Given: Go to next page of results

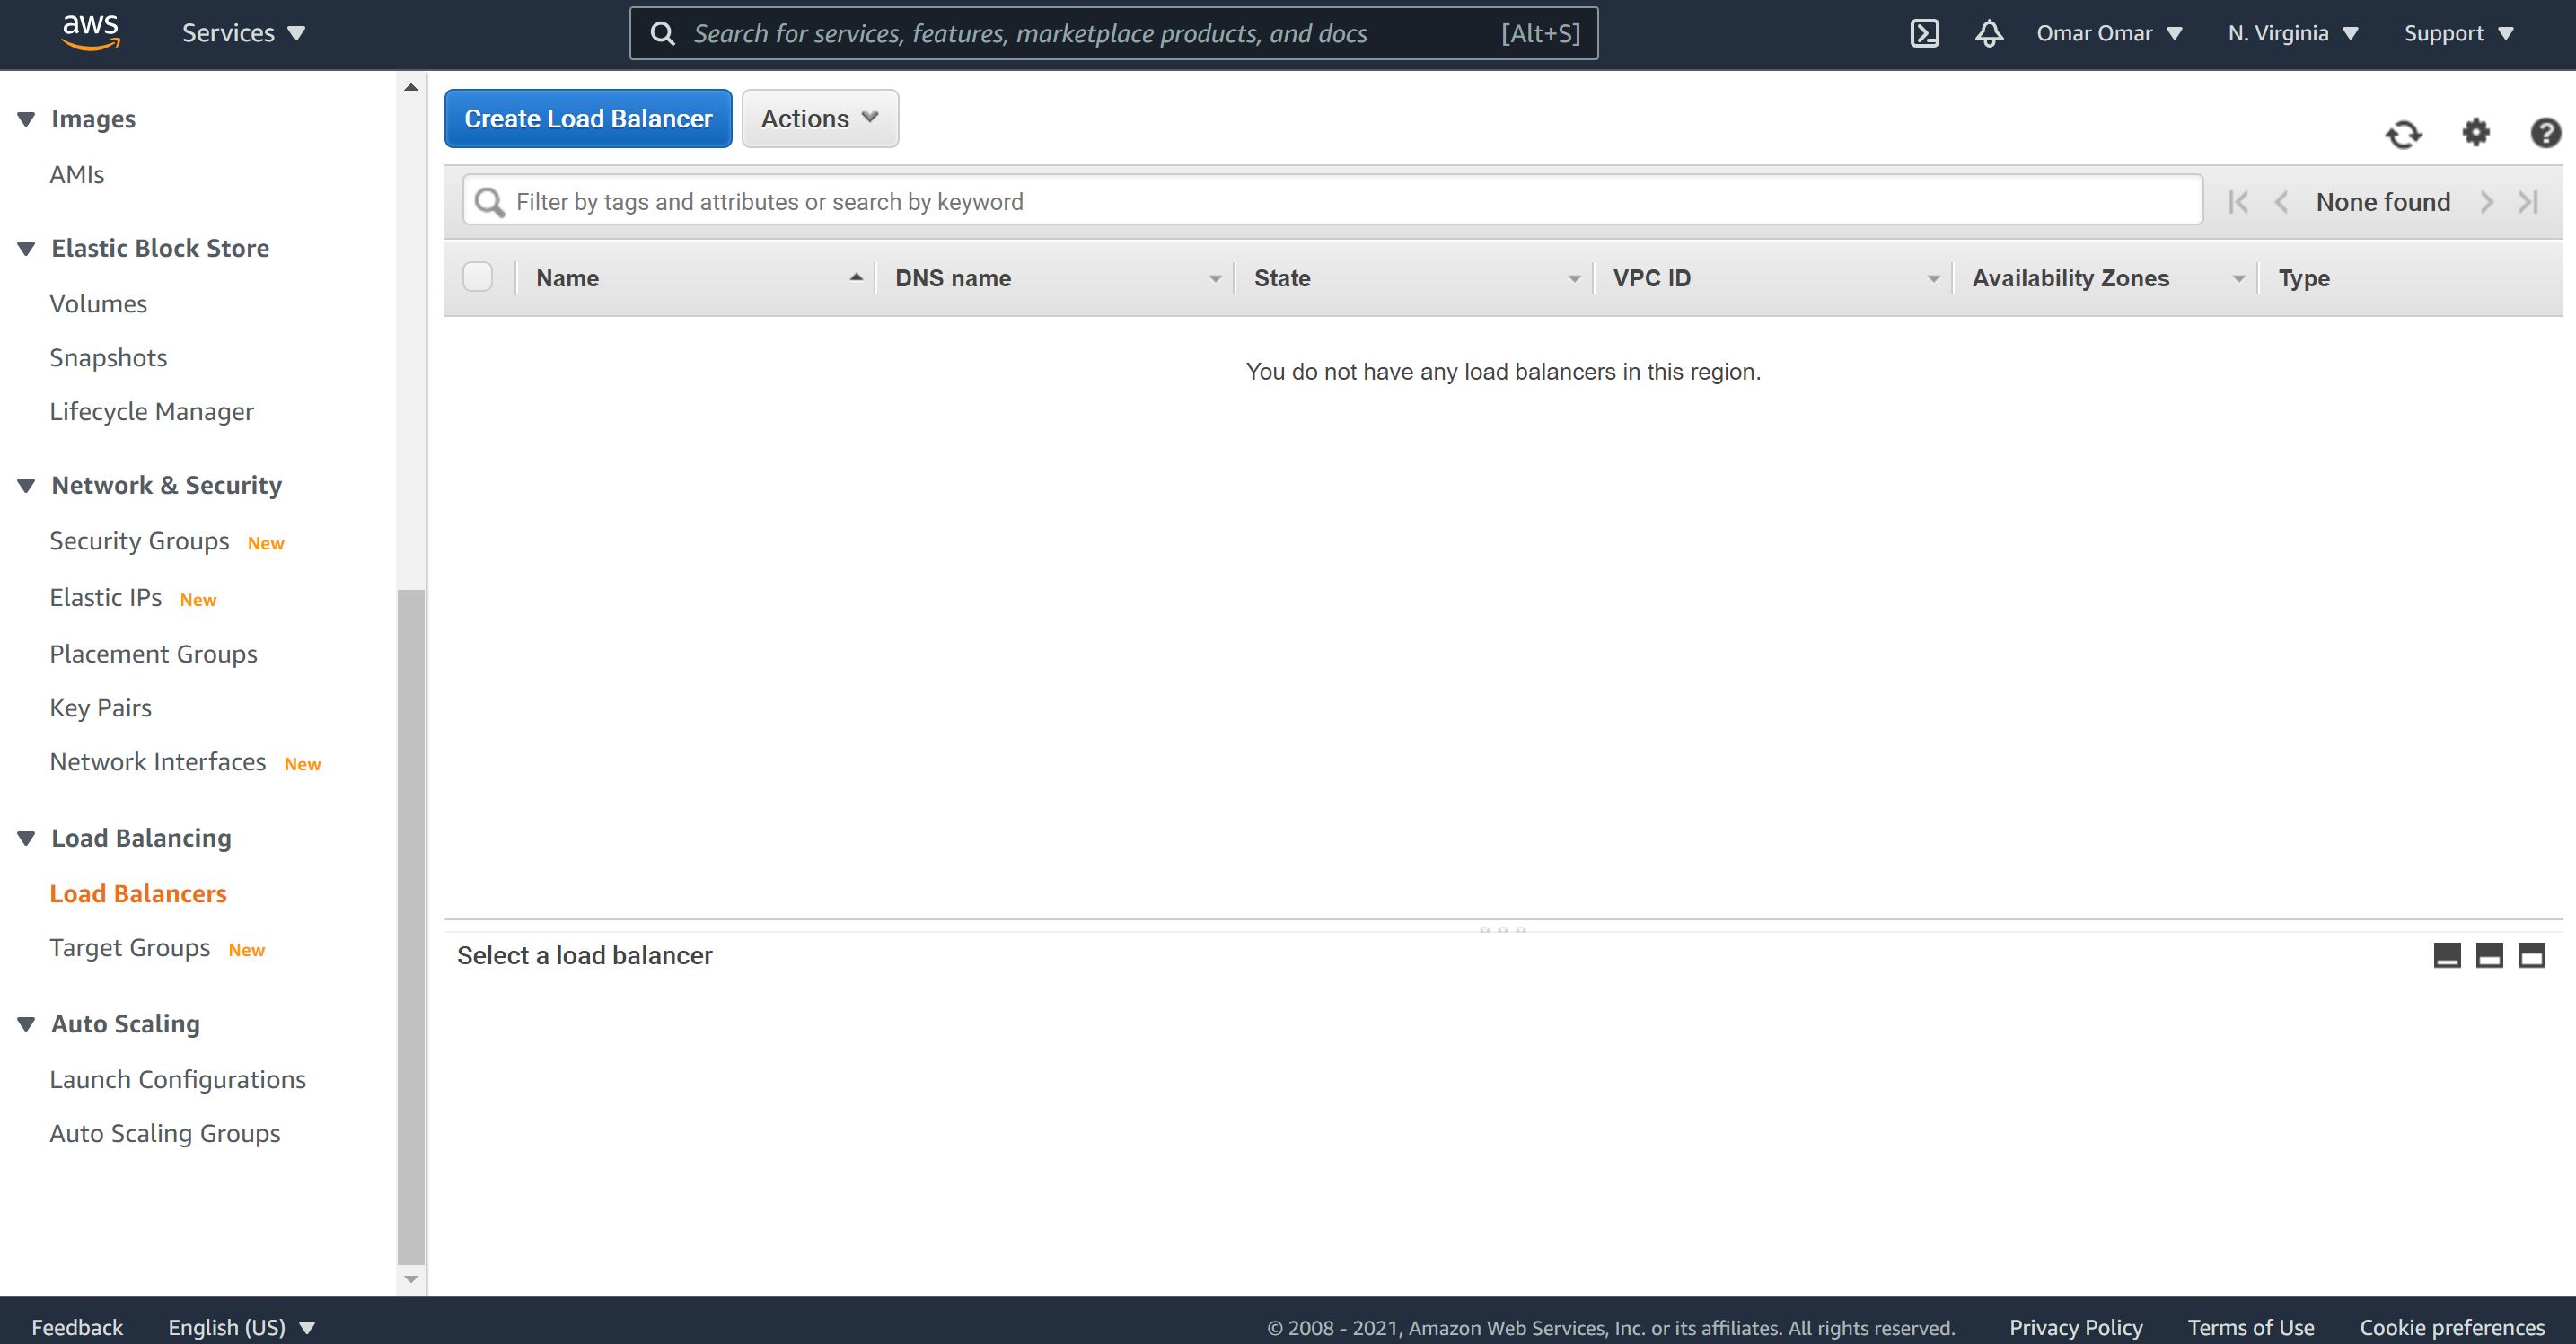Looking at the screenshot, I should coord(2486,202).
